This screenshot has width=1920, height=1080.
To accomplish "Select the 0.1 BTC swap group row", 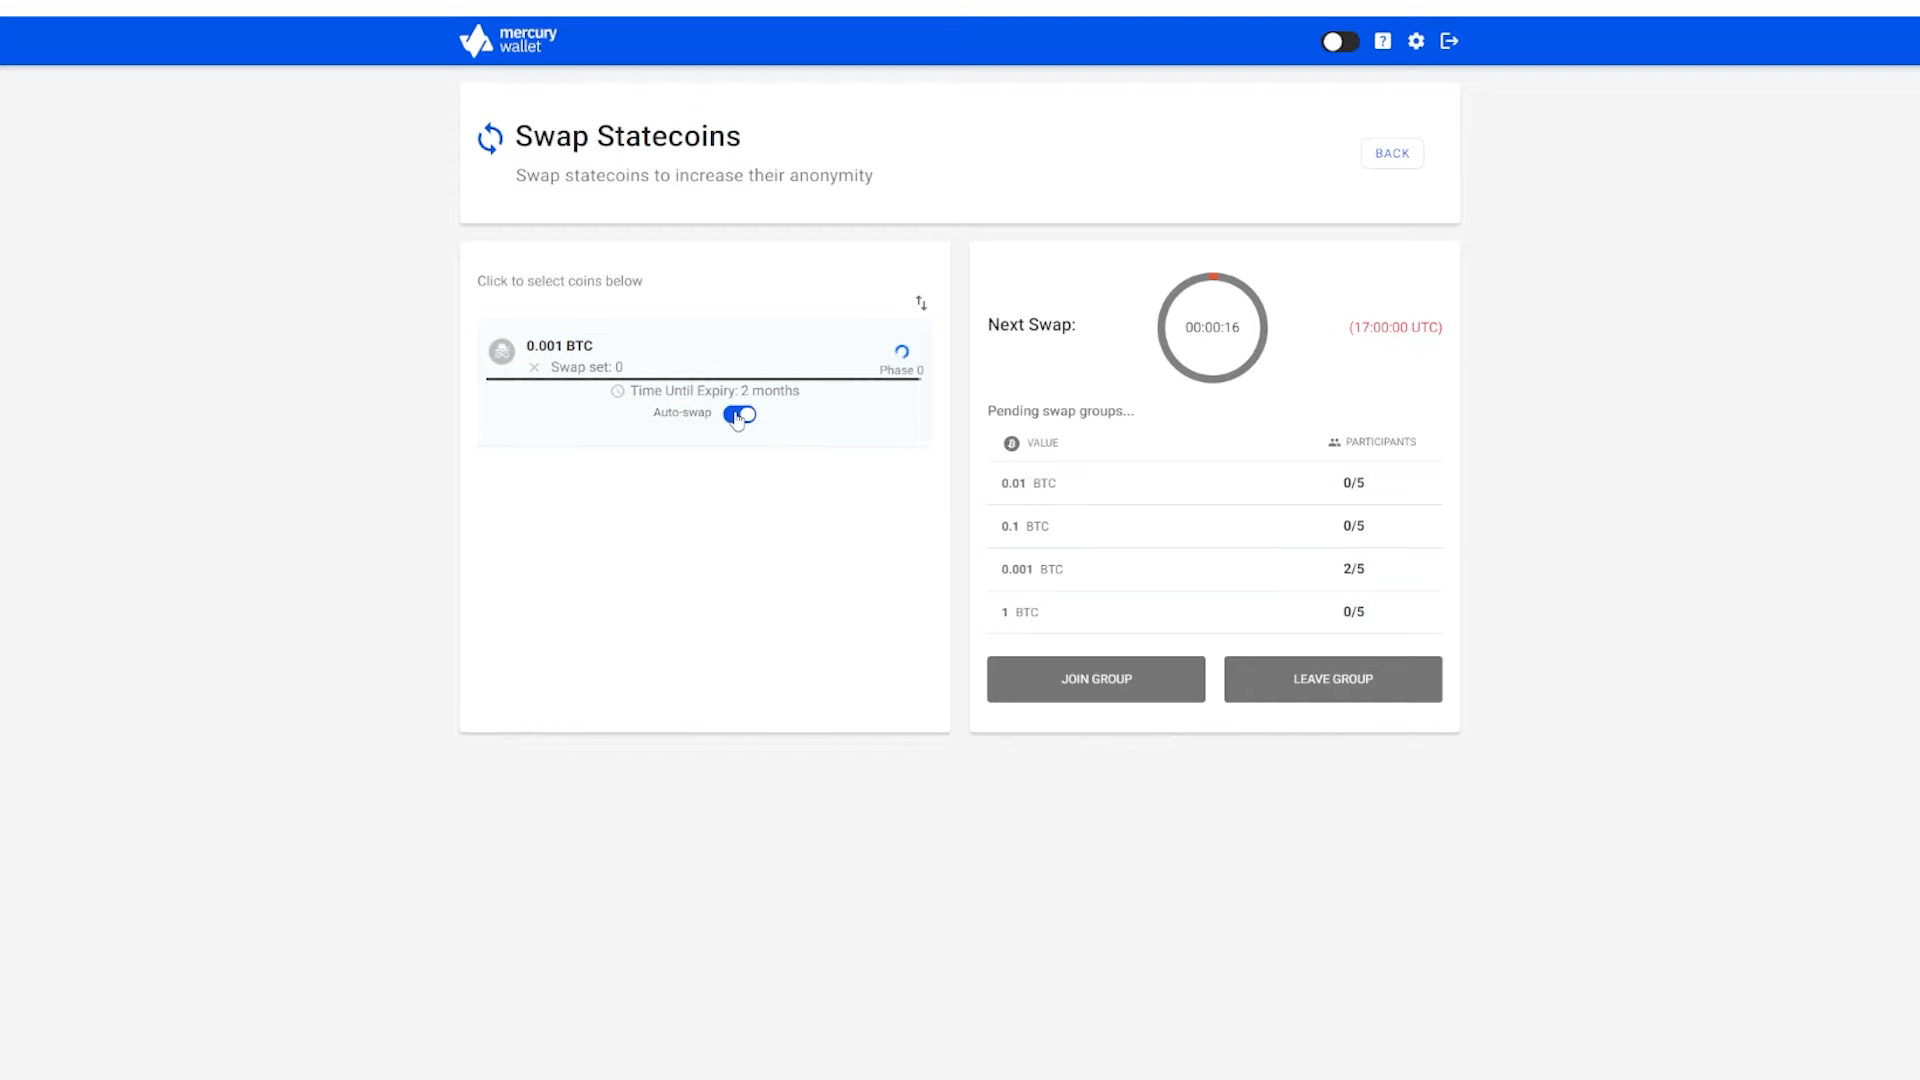I will 1214,526.
